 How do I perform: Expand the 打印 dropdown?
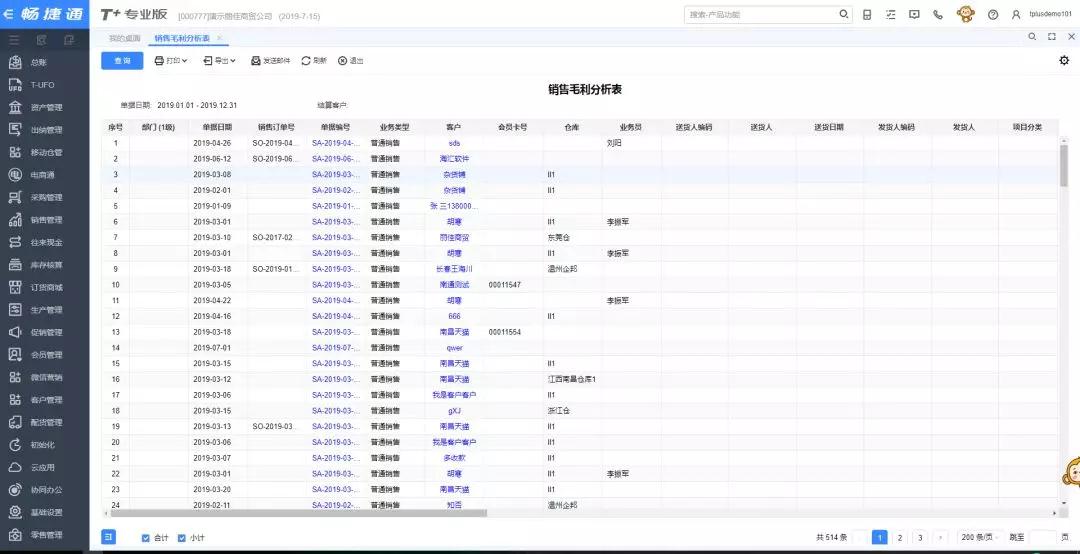click(x=171, y=61)
